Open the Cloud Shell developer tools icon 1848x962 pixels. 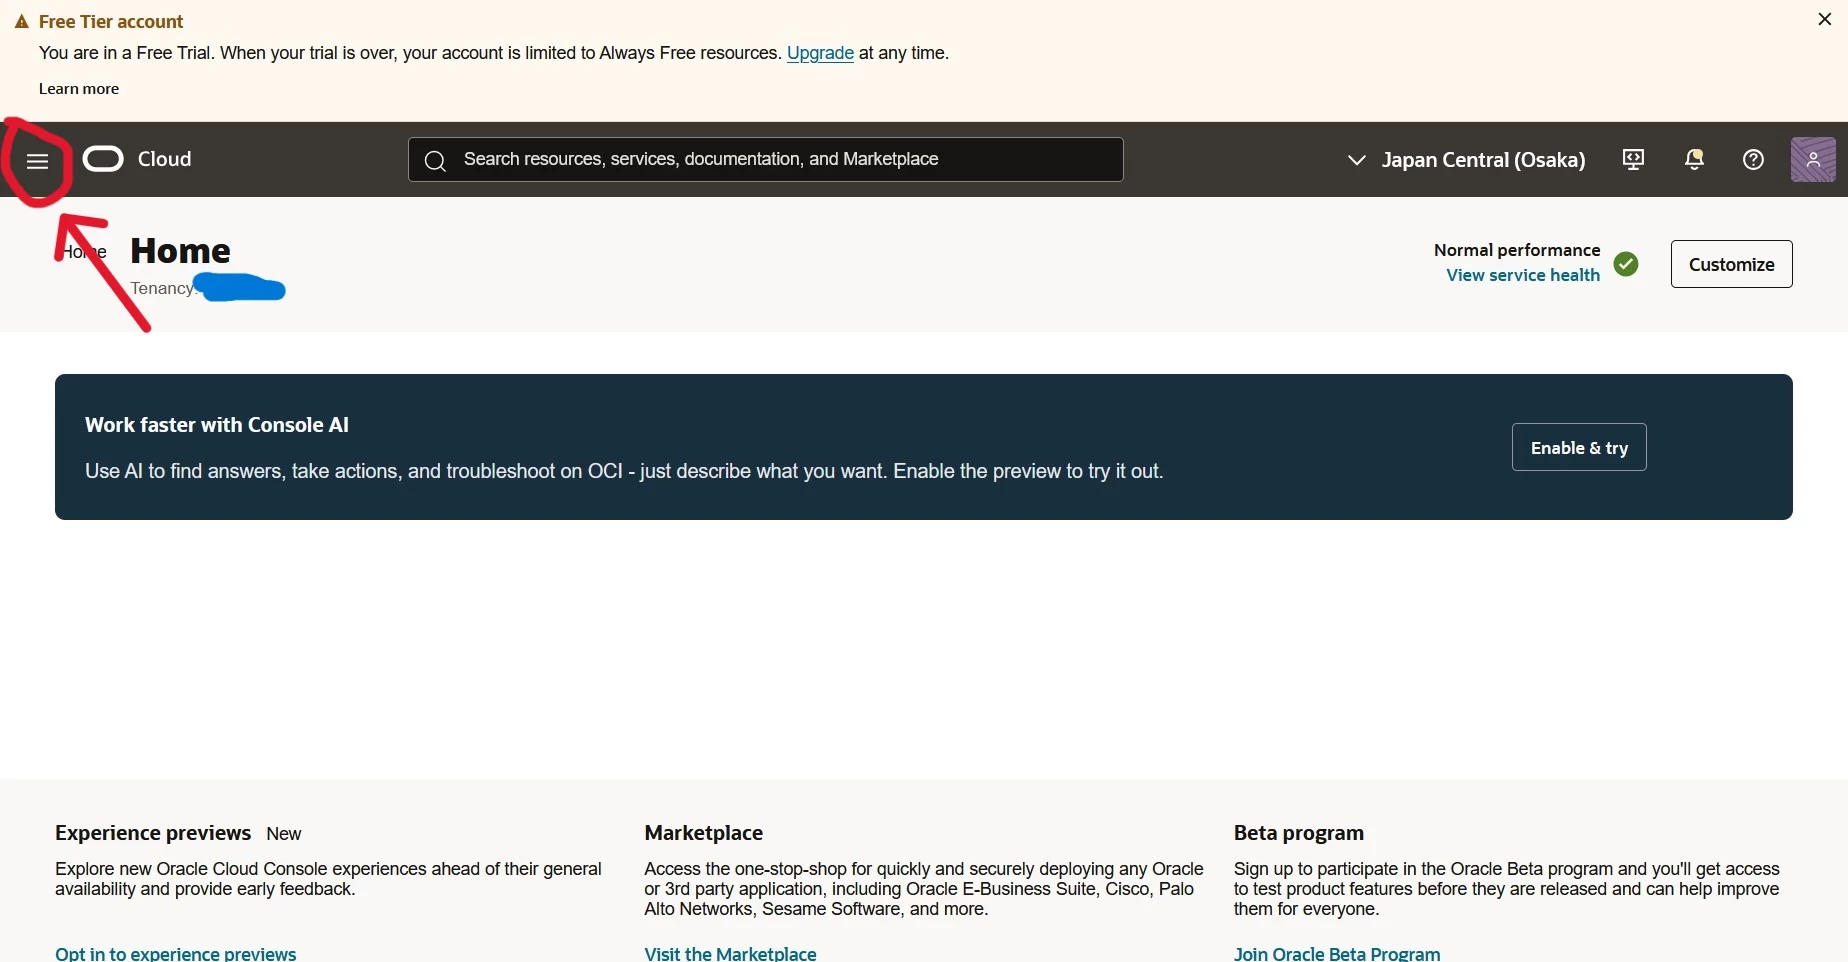[1633, 160]
